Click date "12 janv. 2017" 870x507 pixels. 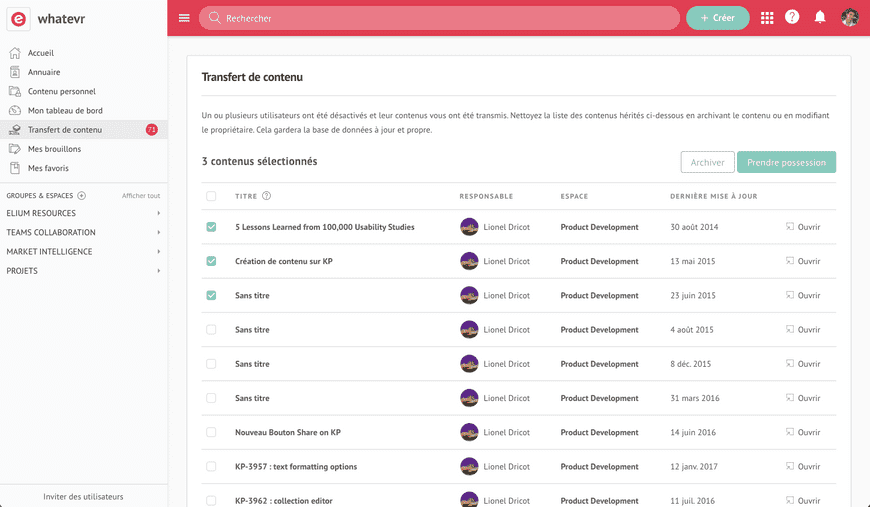(x=694, y=467)
